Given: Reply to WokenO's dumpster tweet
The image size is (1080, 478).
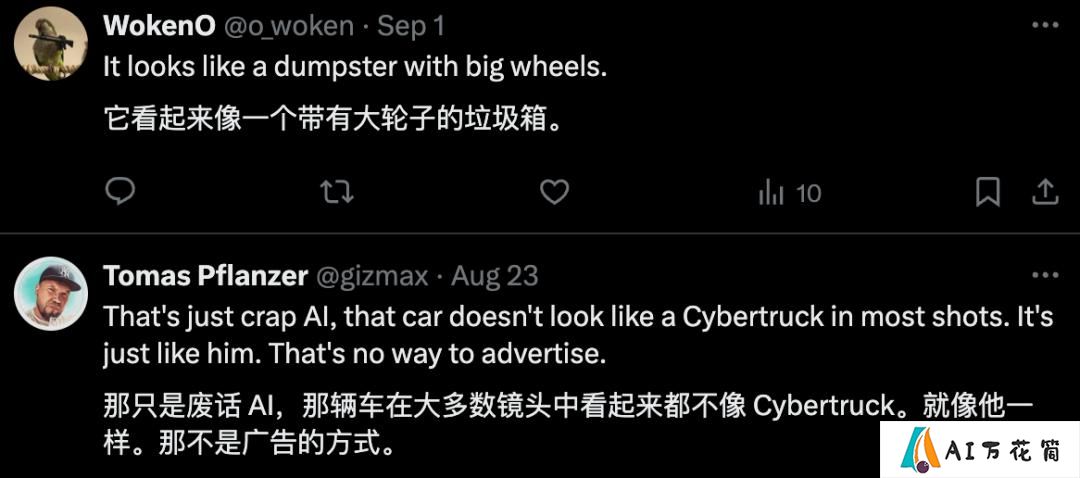Looking at the screenshot, I should (120, 191).
